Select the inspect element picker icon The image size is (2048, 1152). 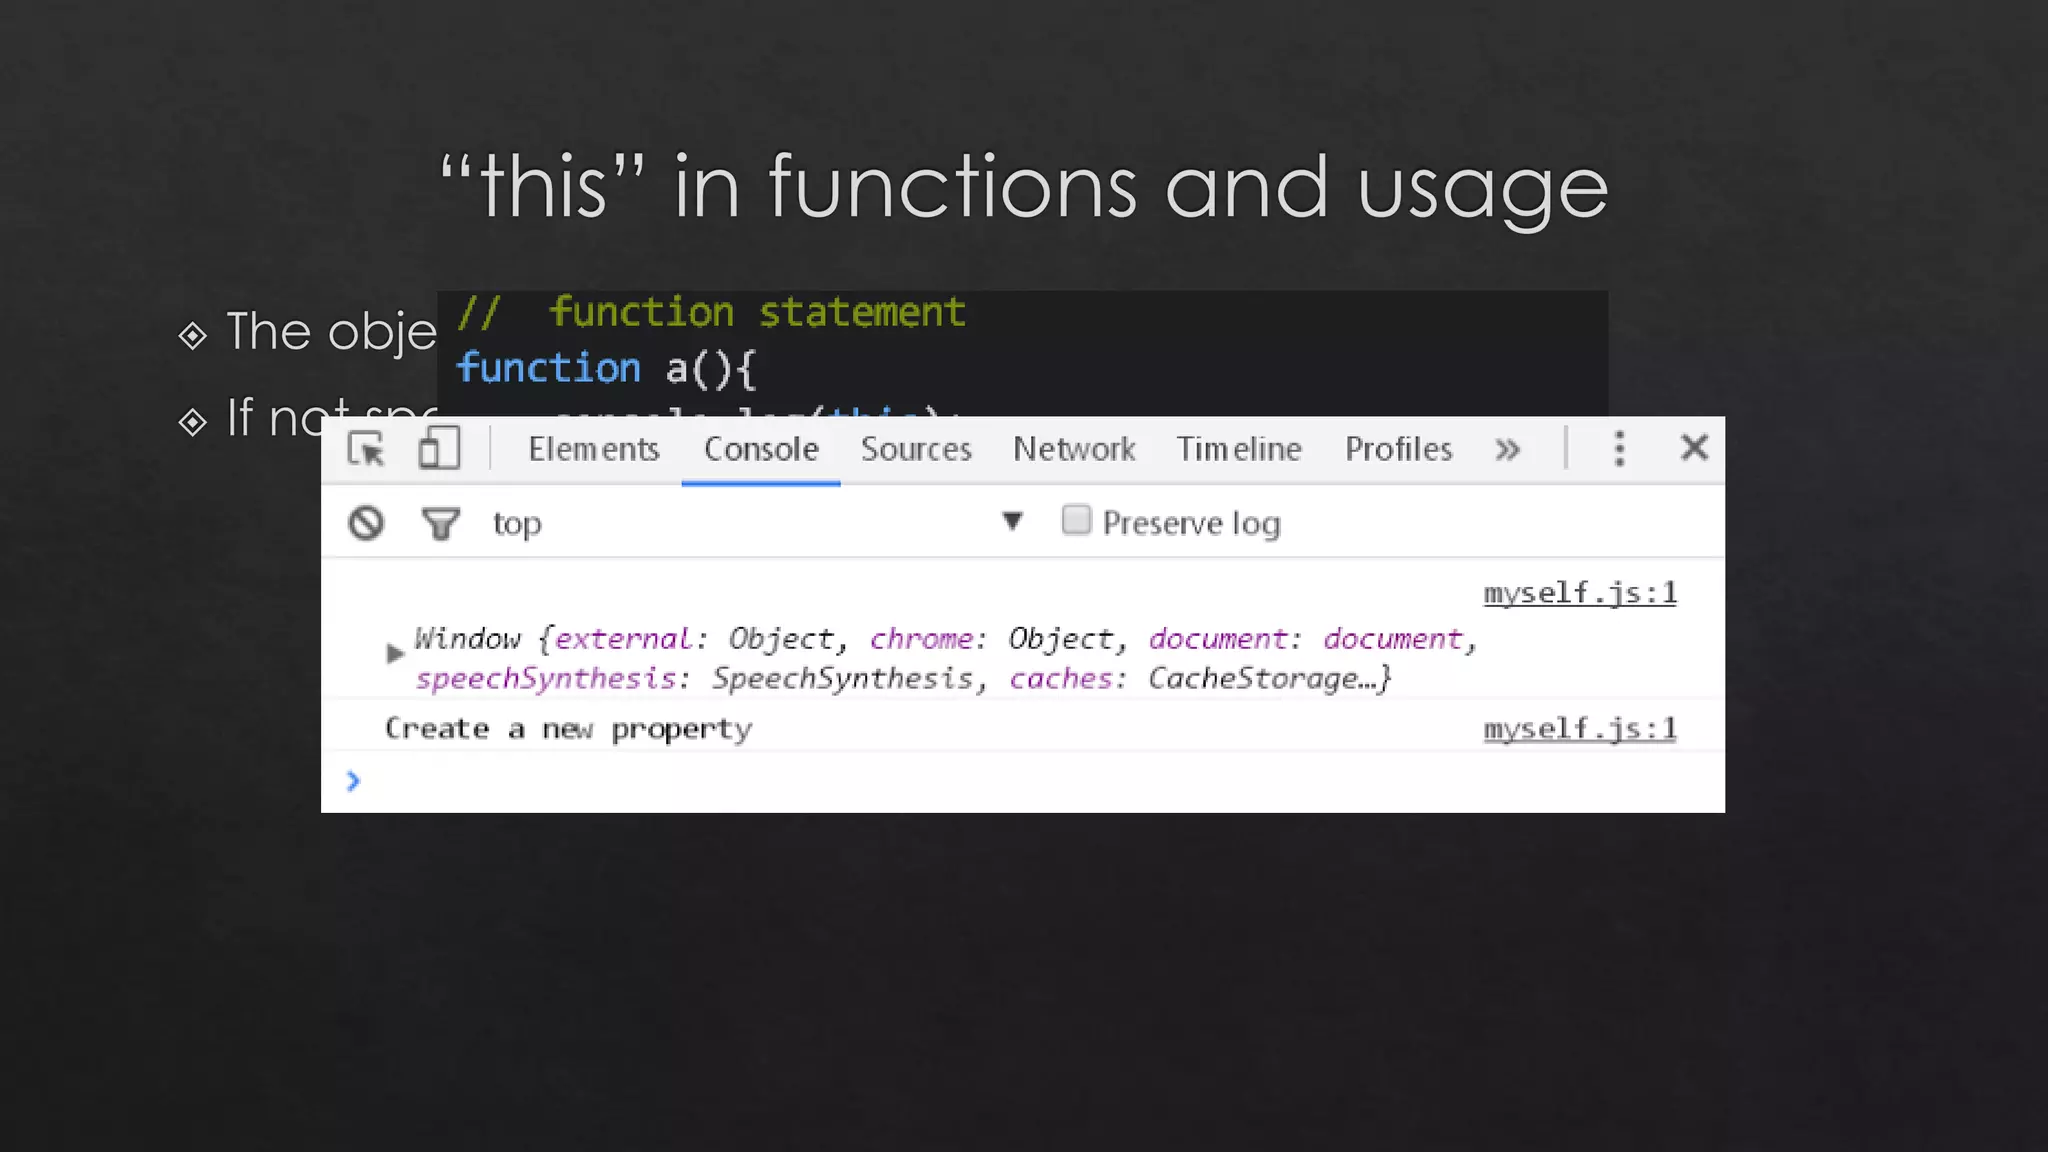pyautogui.click(x=366, y=449)
